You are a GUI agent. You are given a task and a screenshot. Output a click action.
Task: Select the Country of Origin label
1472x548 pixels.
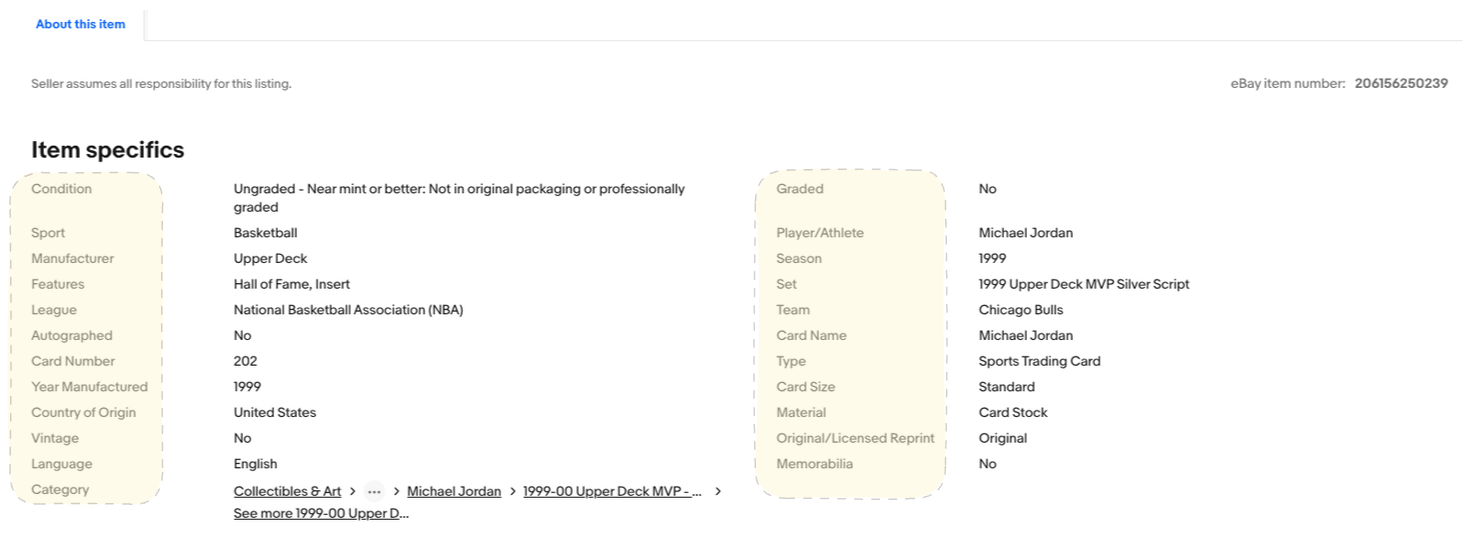pyautogui.click(x=83, y=413)
